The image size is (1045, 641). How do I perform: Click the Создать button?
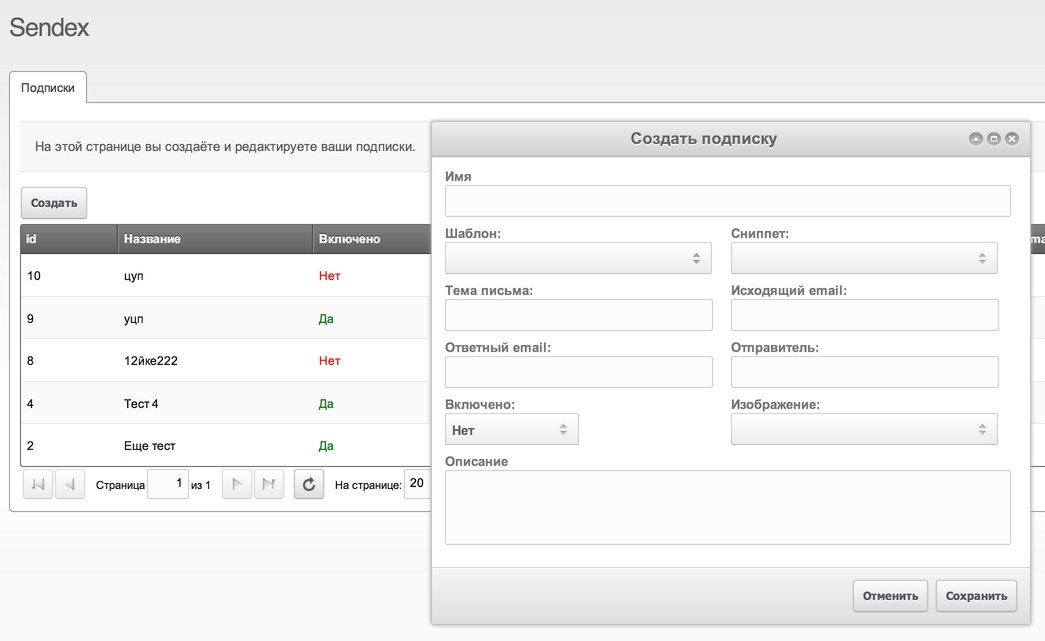pyautogui.click(x=54, y=203)
